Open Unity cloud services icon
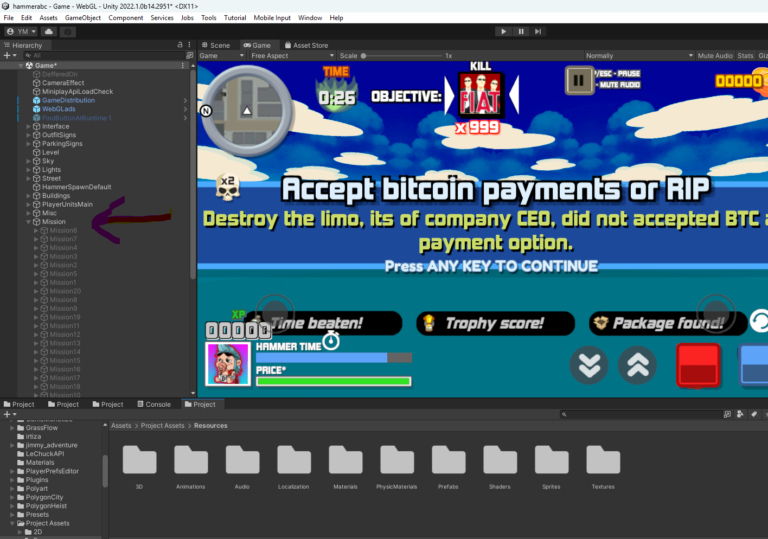The height and width of the screenshot is (539, 768). (48, 31)
